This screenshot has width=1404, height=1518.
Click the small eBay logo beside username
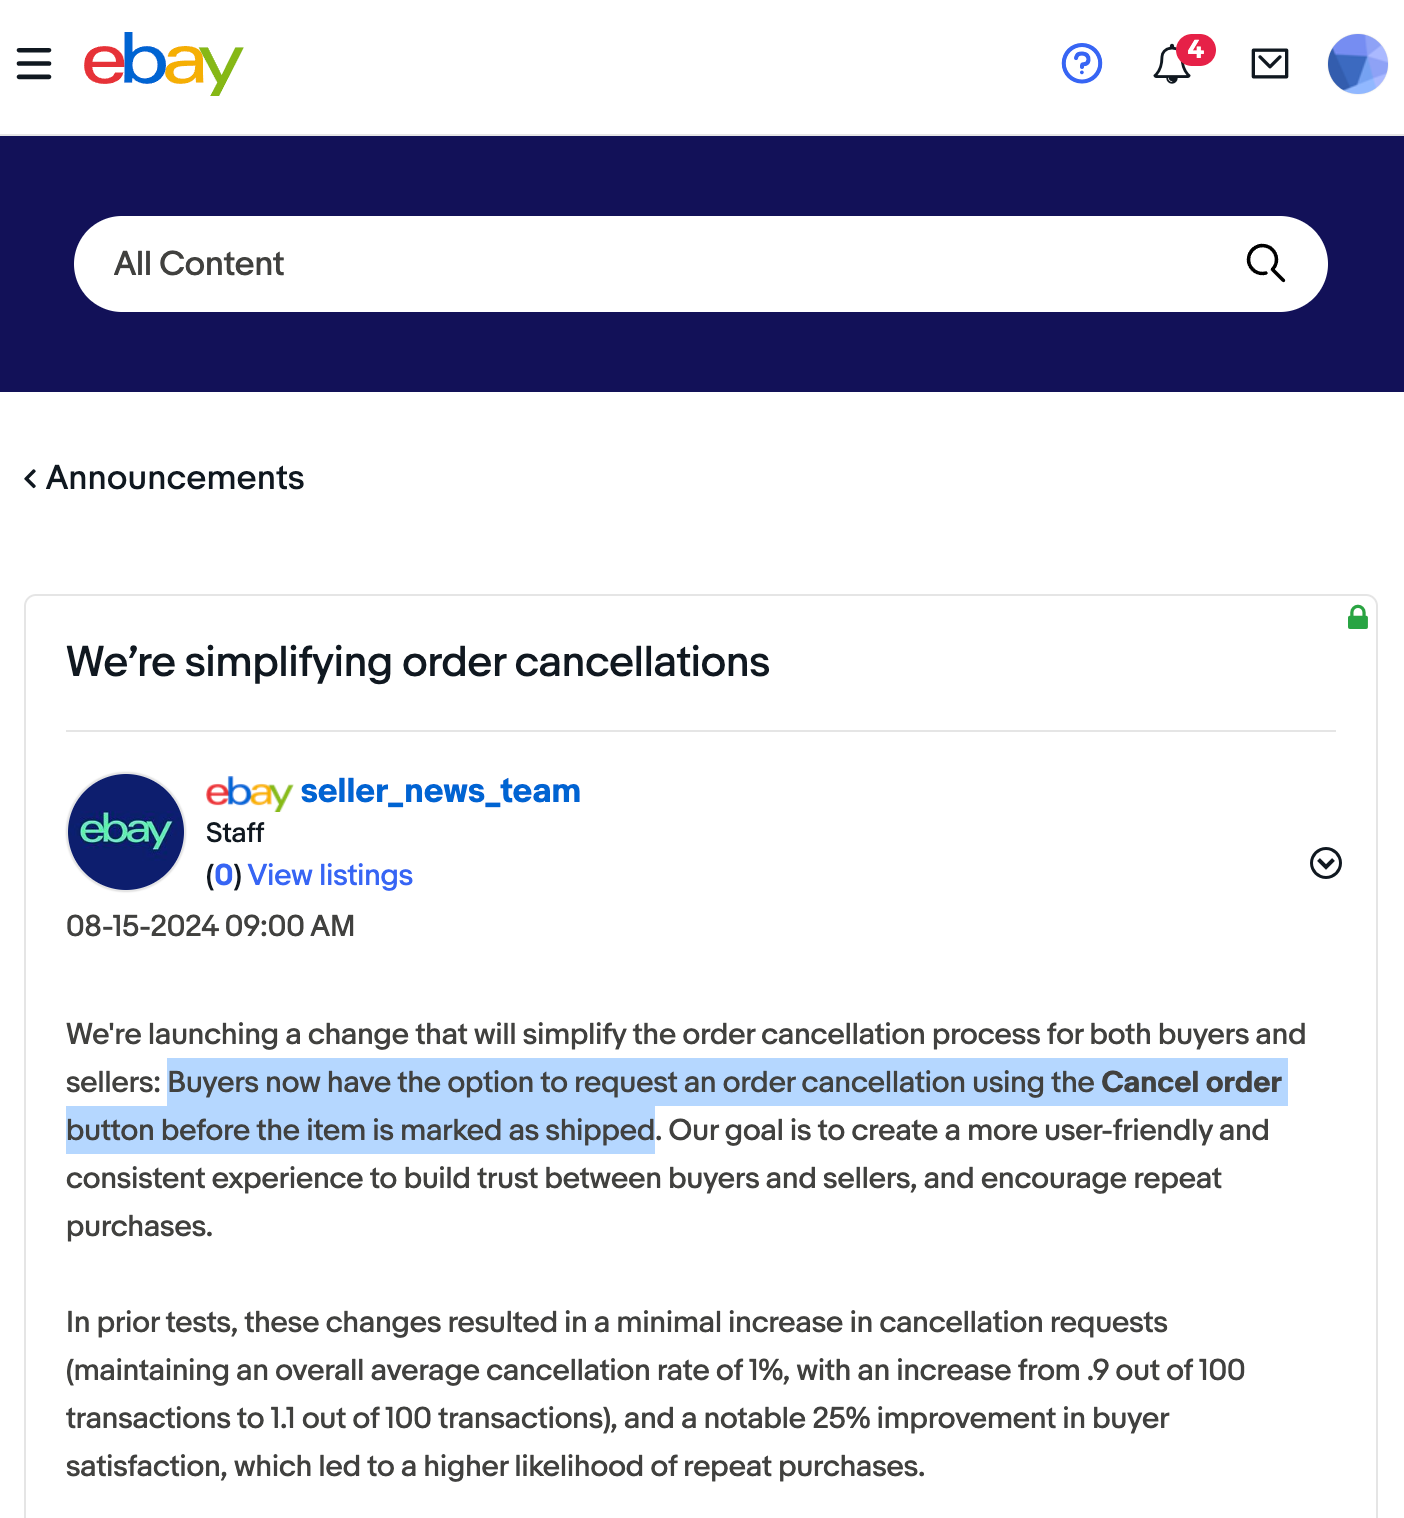pyautogui.click(x=249, y=793)
